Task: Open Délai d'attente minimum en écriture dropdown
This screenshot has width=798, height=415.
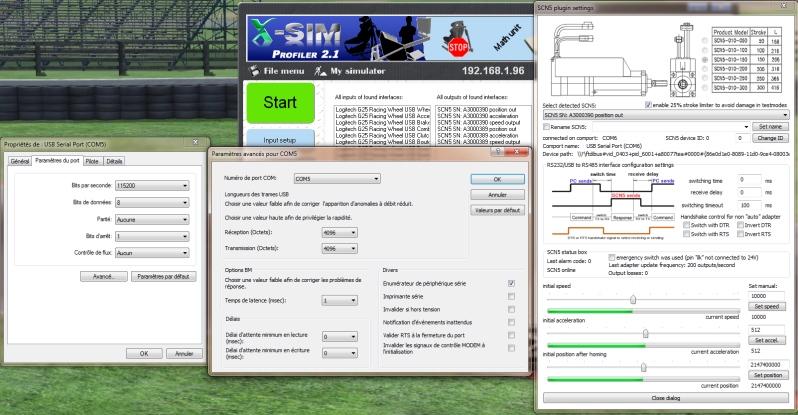Action: 339,353
